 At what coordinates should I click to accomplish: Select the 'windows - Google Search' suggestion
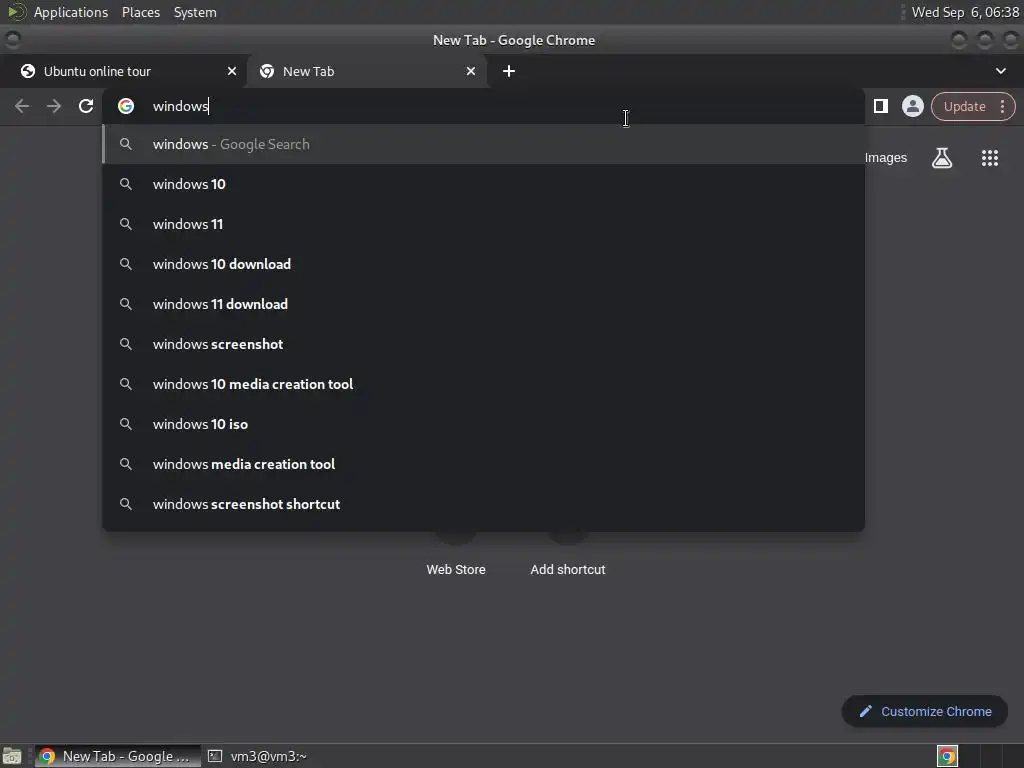point(483,144)
